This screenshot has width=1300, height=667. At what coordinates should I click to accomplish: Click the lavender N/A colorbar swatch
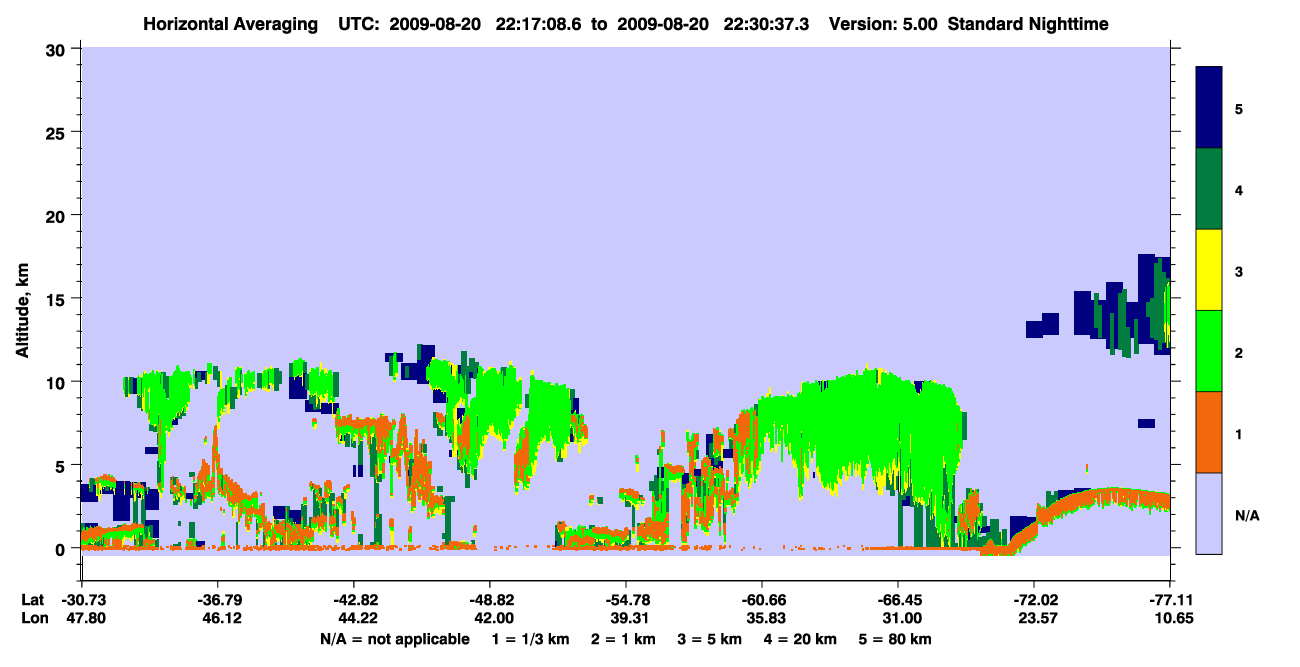1209,513
